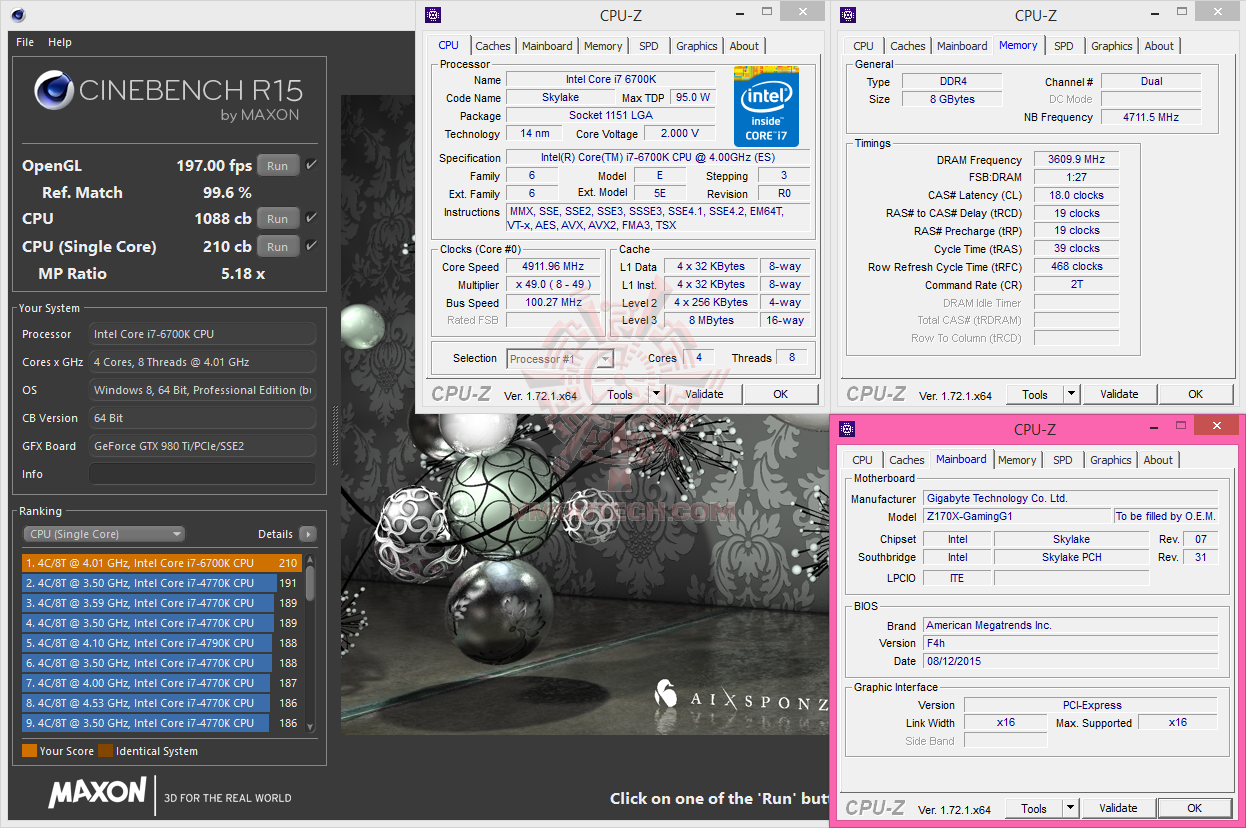The width and height of the screenshot is (1246, 828).
Task: Select Caches tab in Mainboard window
Action: [x=907, y=460]
